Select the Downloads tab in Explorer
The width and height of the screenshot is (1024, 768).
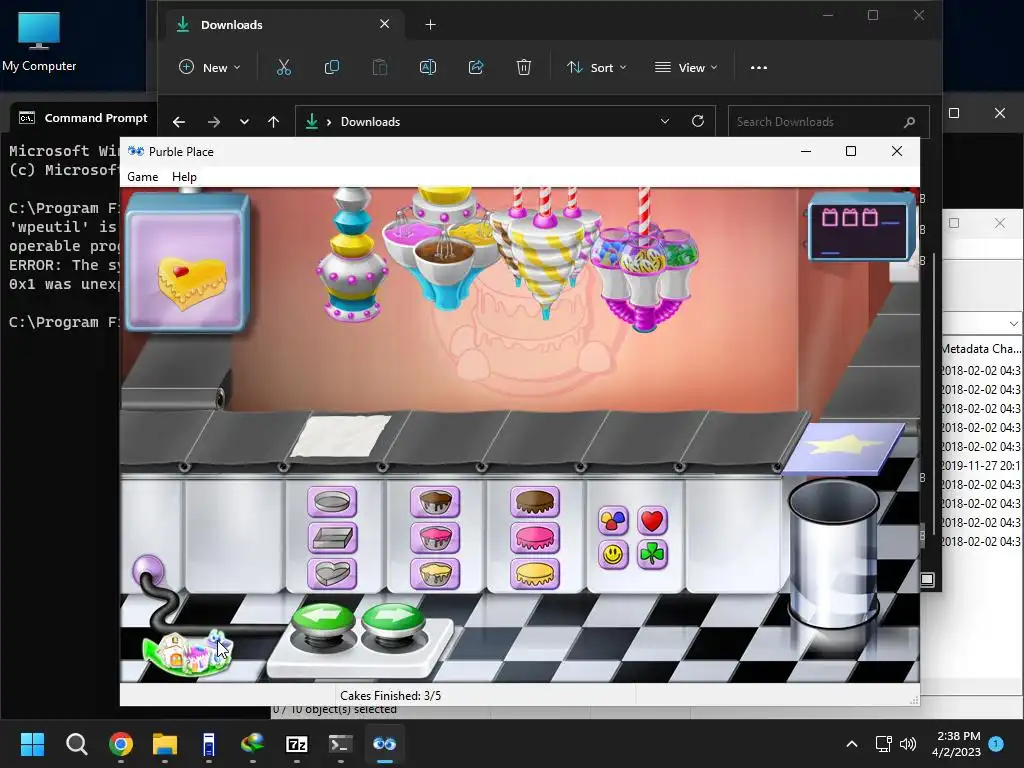click(x=283, y=25)
